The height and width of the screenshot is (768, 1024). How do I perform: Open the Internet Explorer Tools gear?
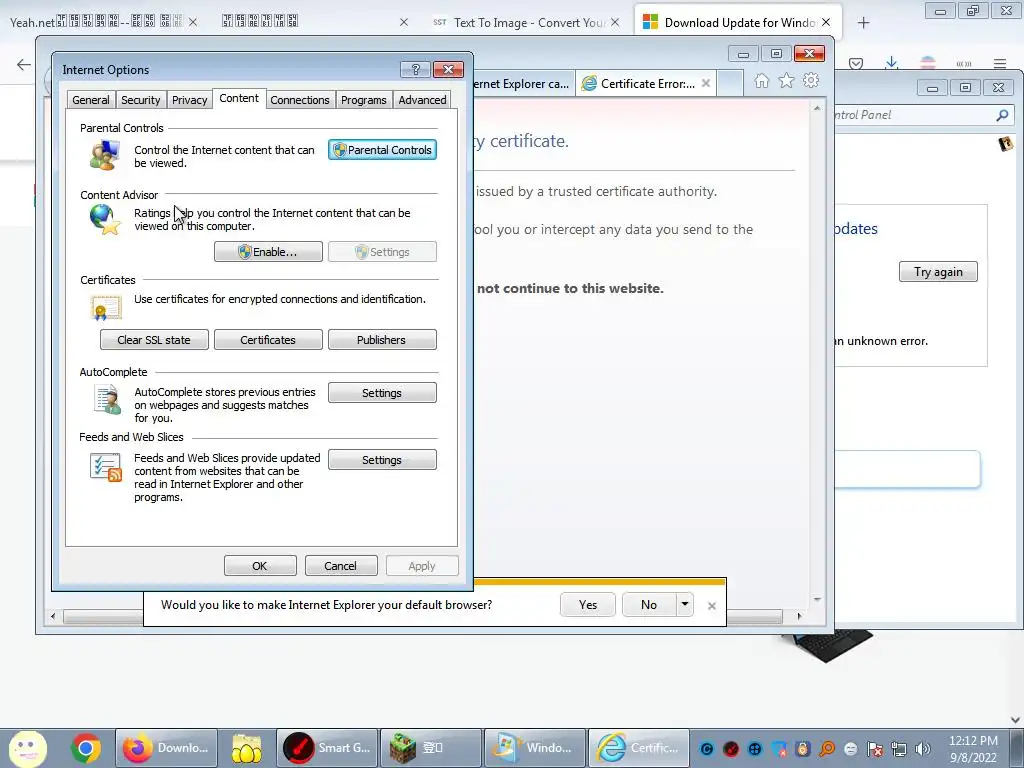tap(811, 81)
